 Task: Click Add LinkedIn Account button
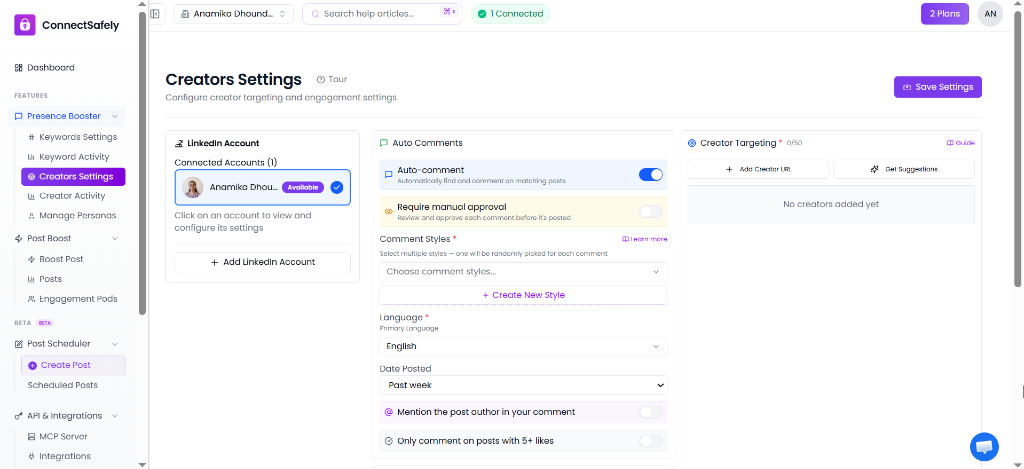click(263, 263)
